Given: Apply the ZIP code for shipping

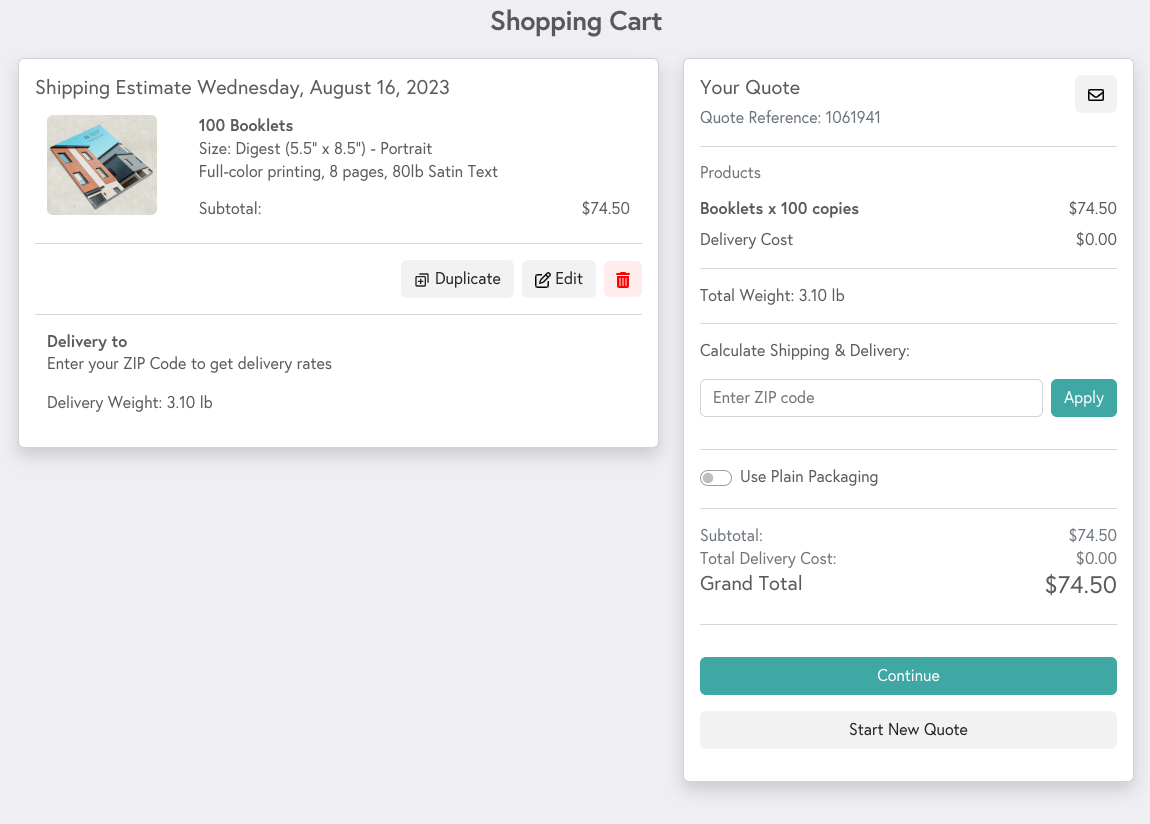Looking at the screenshot, I should [x=1083, y=398].
